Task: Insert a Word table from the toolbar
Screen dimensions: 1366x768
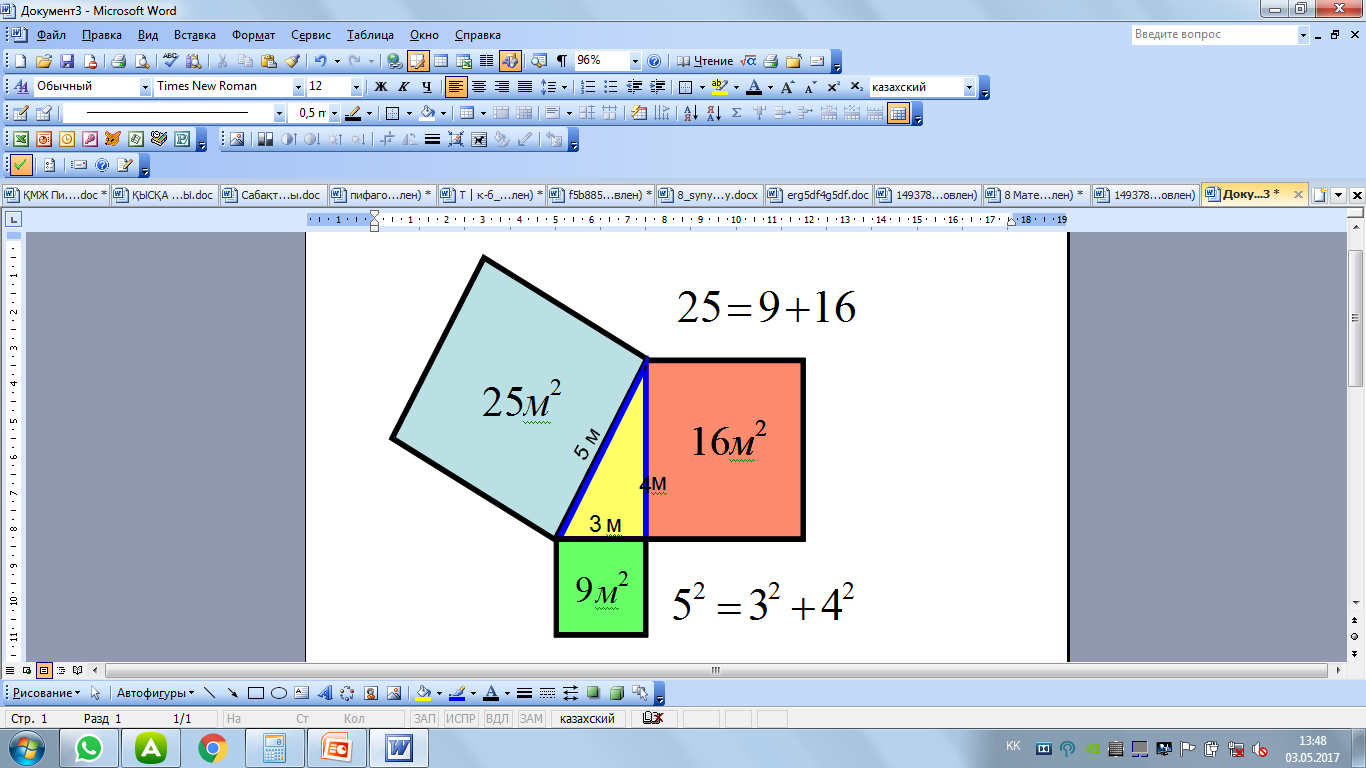Action: pyautogui.click(x=440, y=61)
